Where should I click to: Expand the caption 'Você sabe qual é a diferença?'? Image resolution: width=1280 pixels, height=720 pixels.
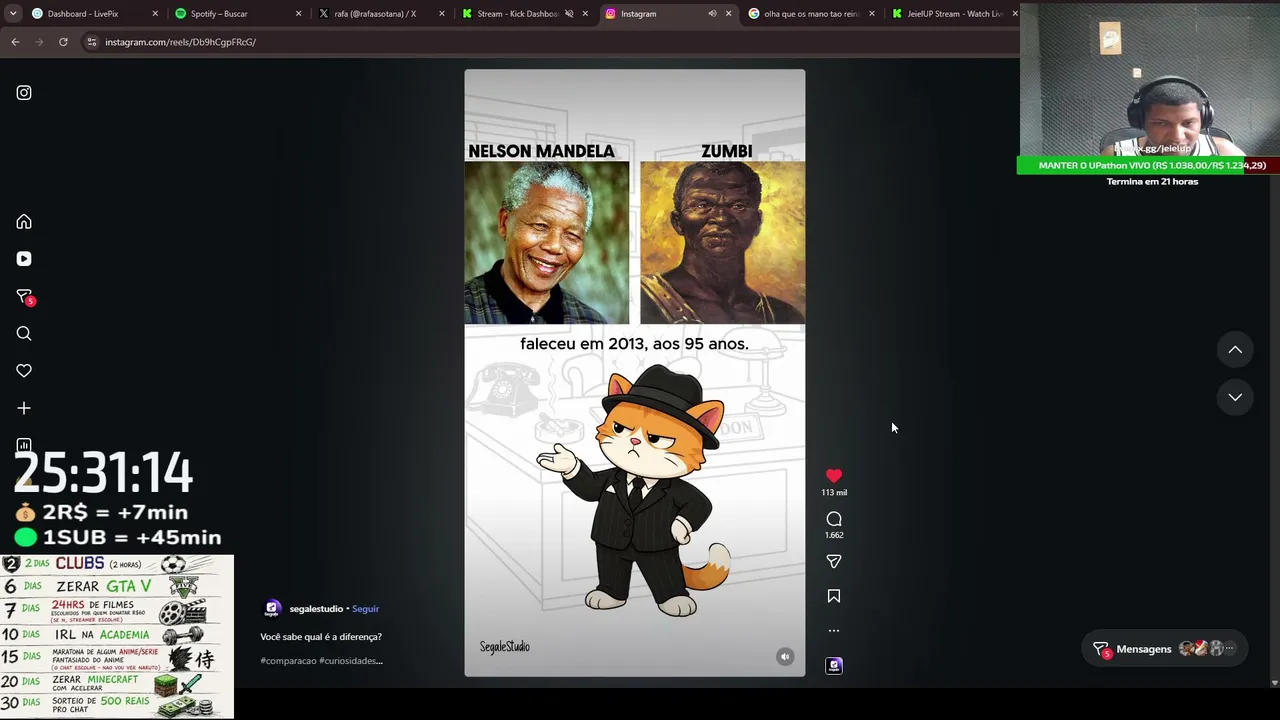click(x=321, y=637)
